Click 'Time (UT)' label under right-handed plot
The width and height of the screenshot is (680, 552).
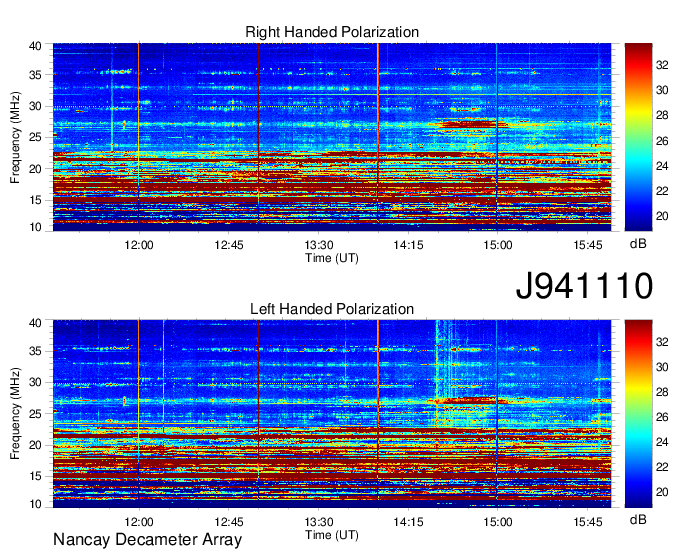point(332,258)
